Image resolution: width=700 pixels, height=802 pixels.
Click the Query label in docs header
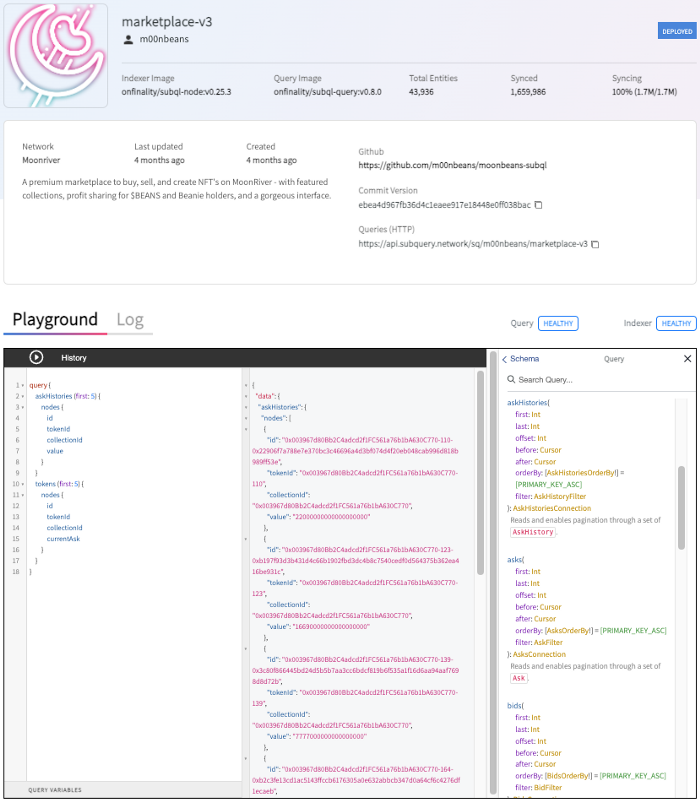click(x=614, y=359)
